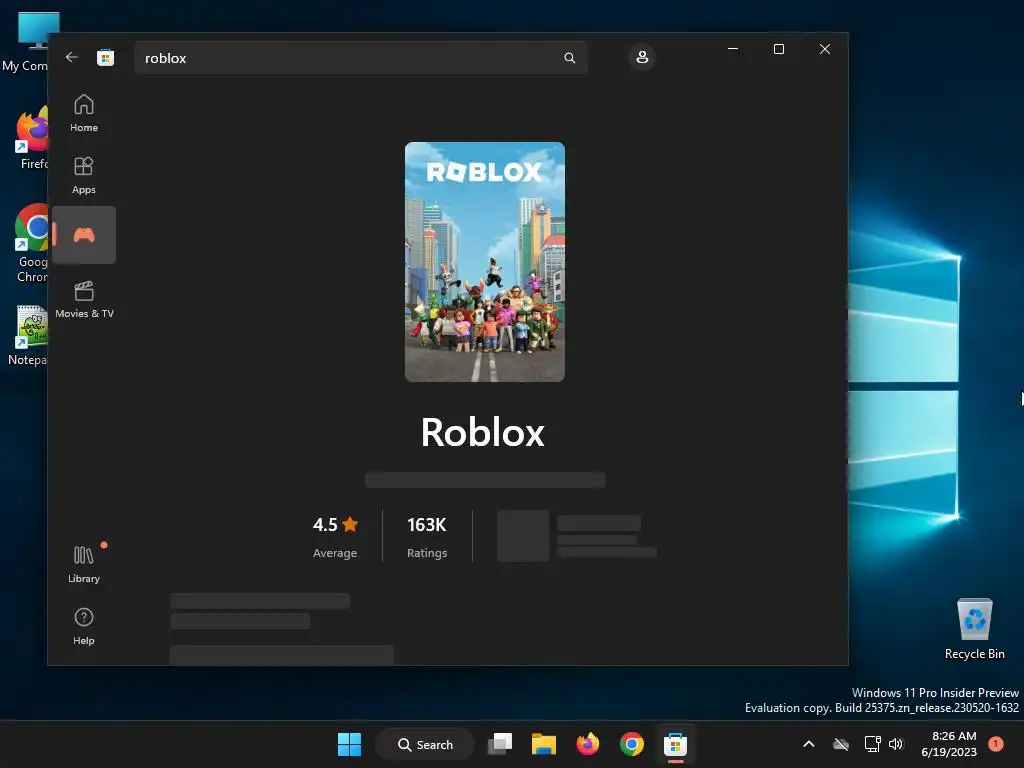Open the clock showing 8:26 AM
Viewport: 1024px width, 768px height.
[x=949, y=744]
